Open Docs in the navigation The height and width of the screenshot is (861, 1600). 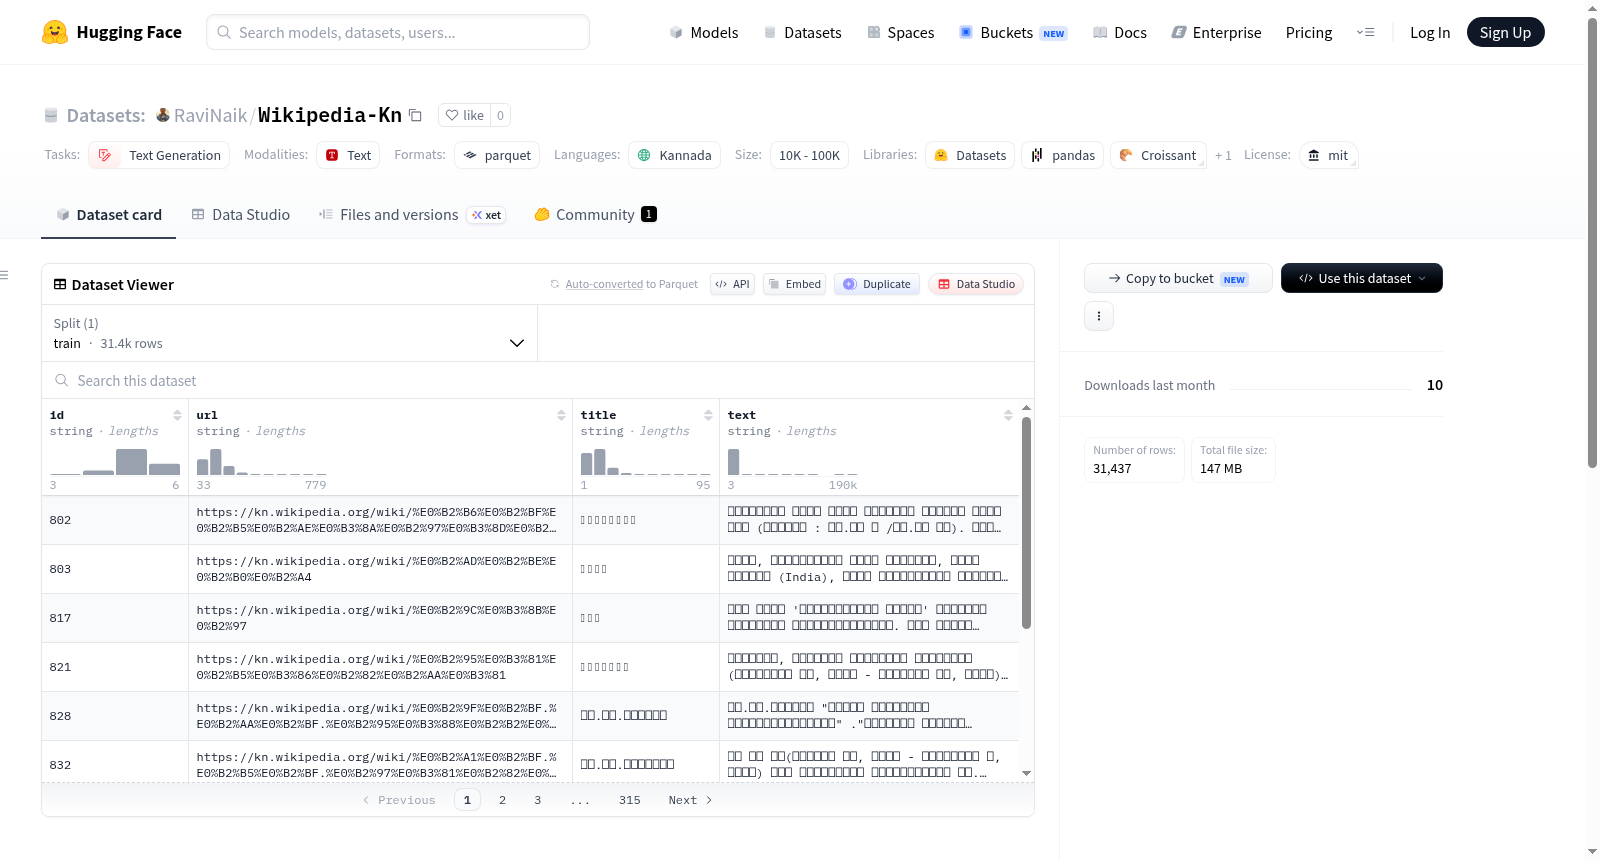[1119, 32]
